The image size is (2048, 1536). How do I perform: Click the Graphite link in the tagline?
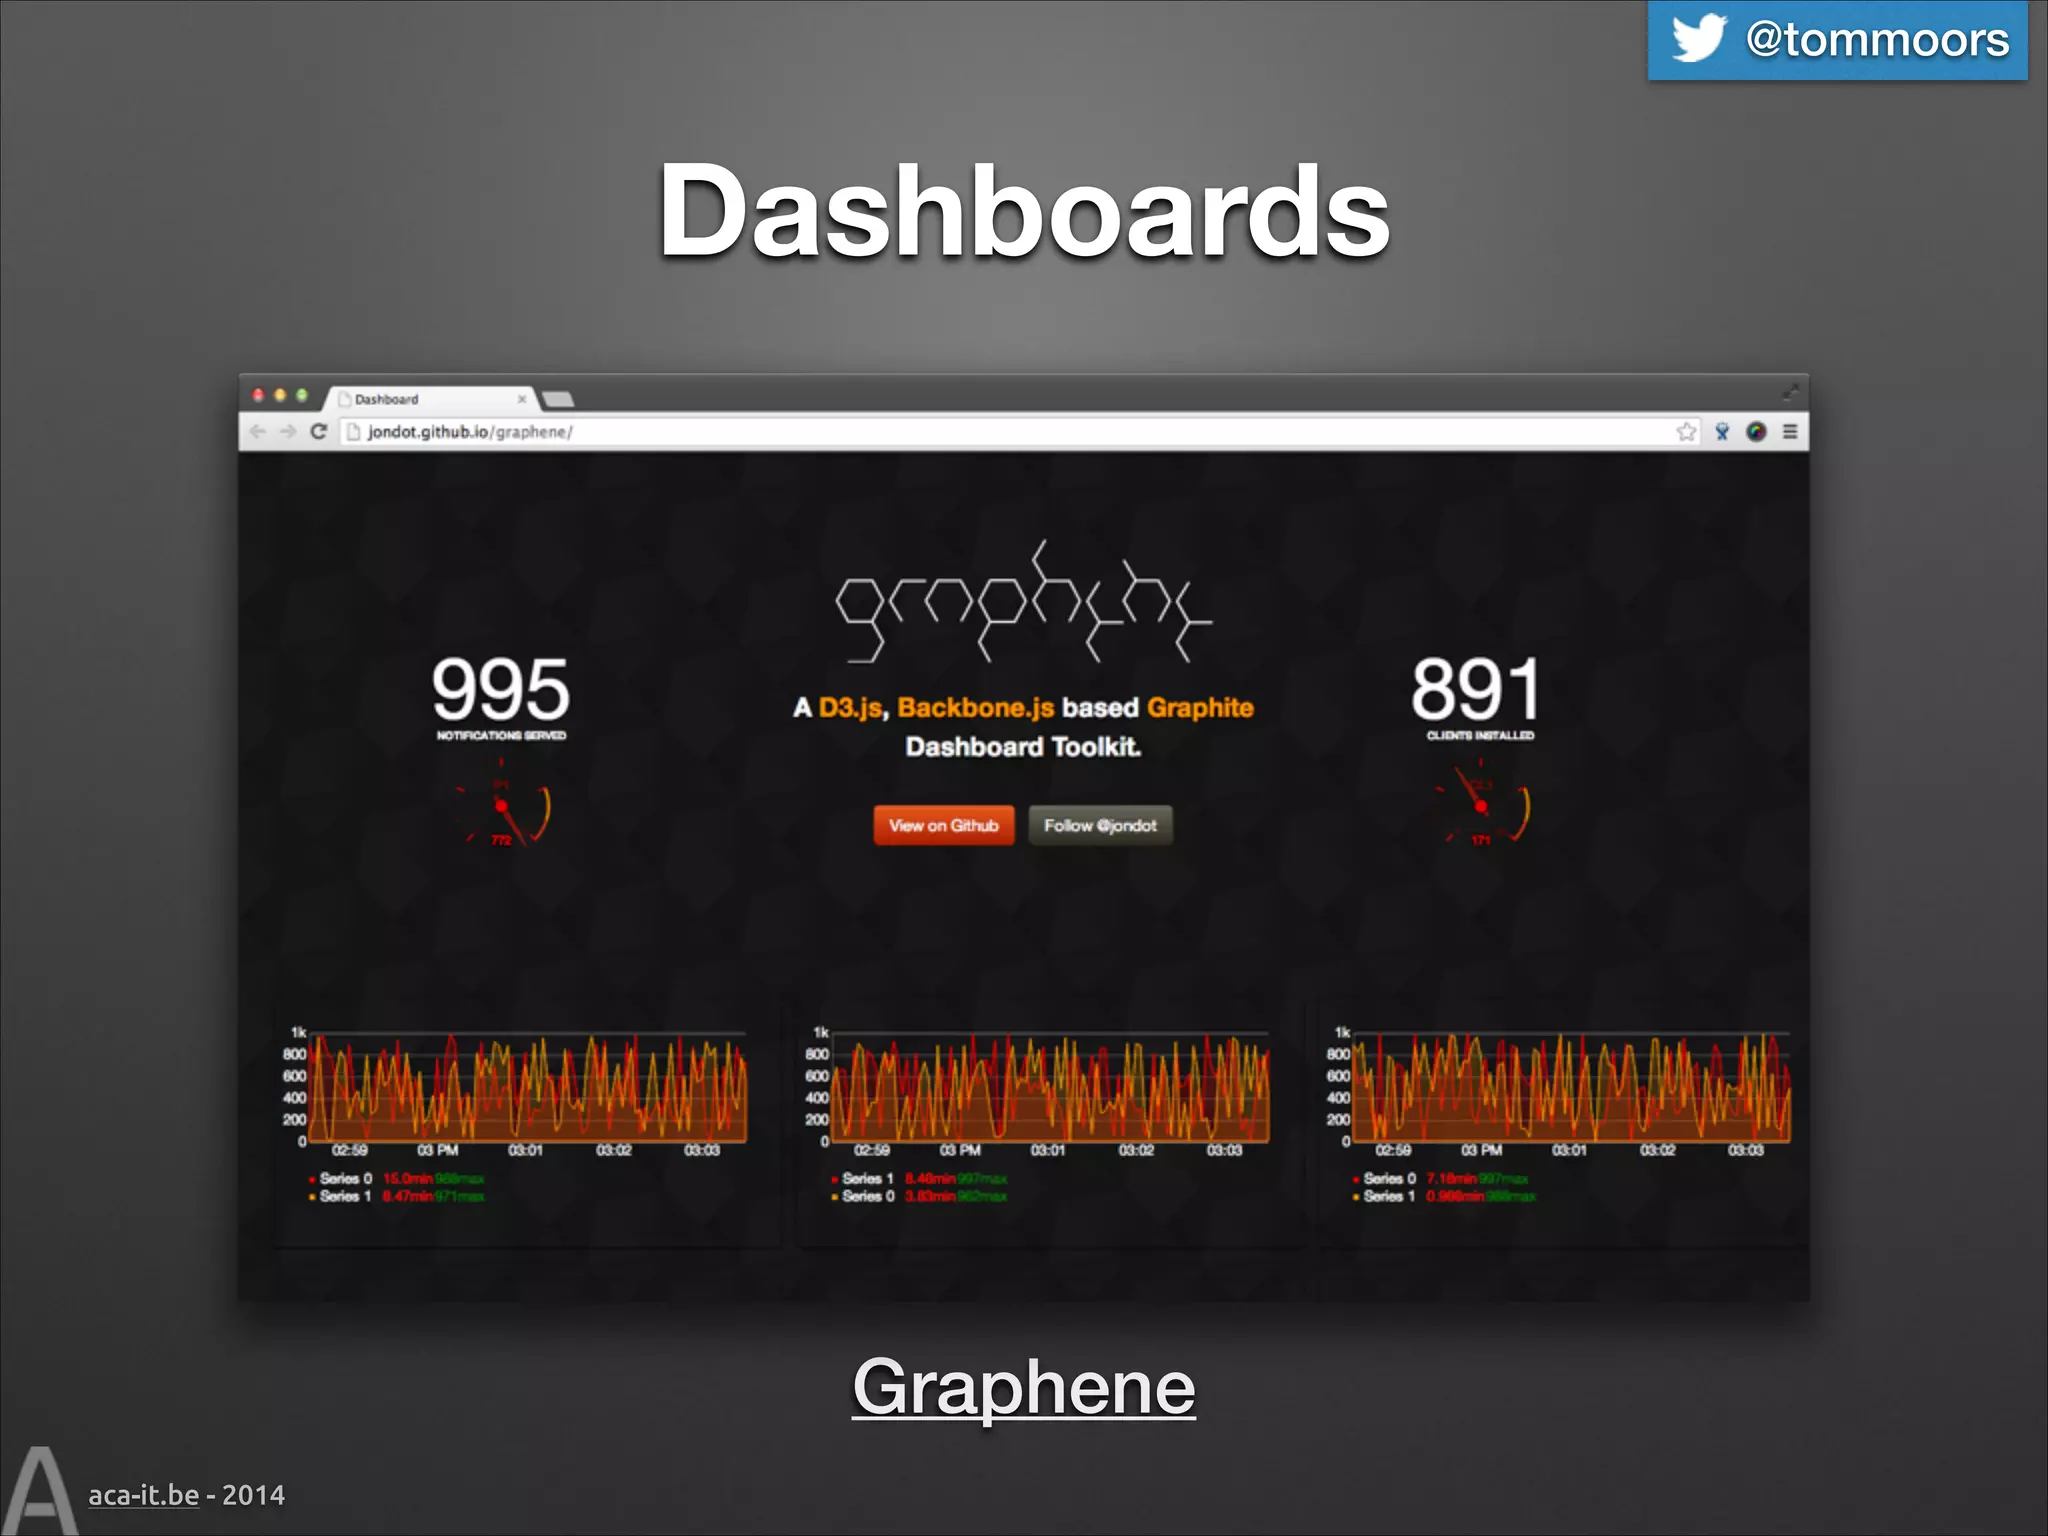(1200, 708)
